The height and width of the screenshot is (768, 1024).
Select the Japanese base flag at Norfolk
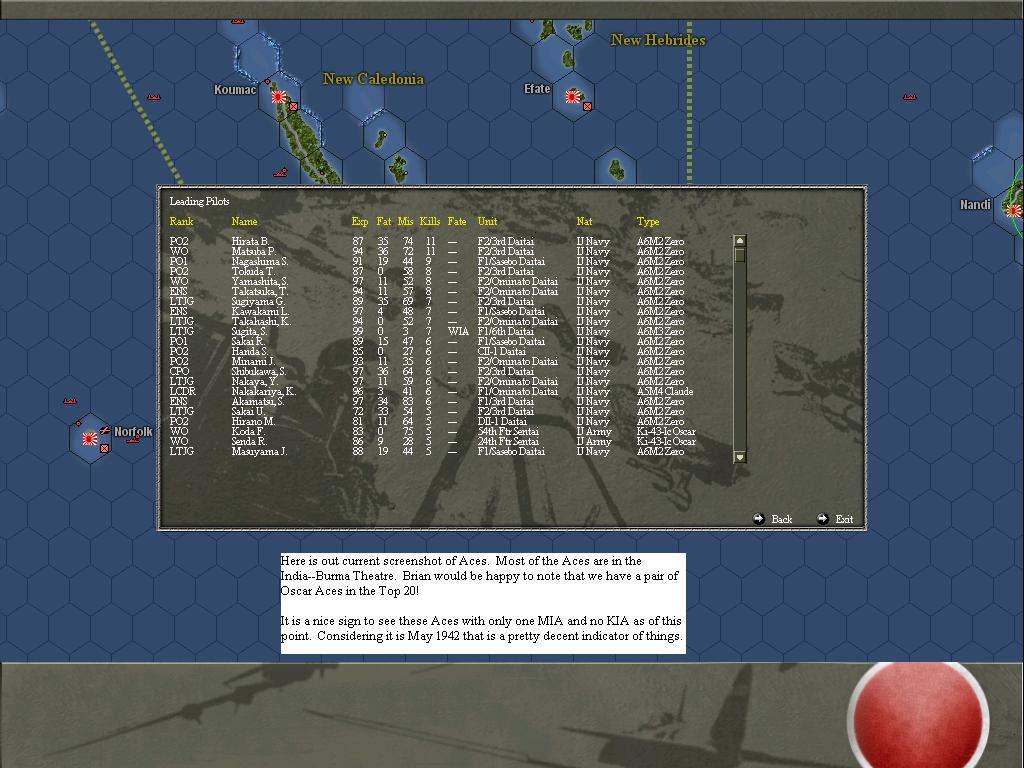(x=89, y=439)
